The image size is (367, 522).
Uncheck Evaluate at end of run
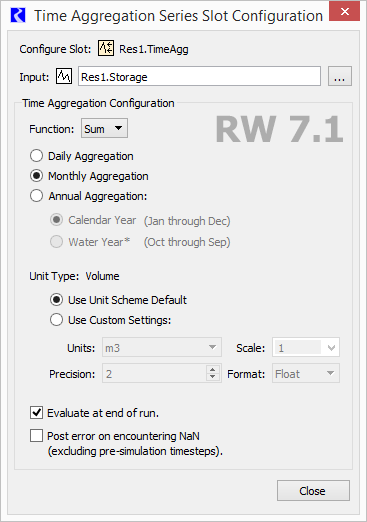36,413
